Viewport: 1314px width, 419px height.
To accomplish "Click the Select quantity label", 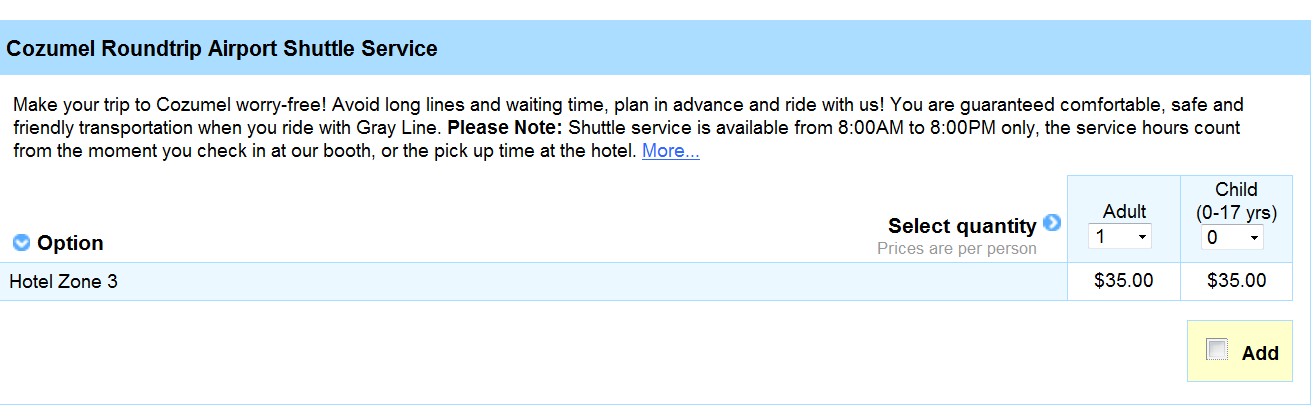I will 962,226.
